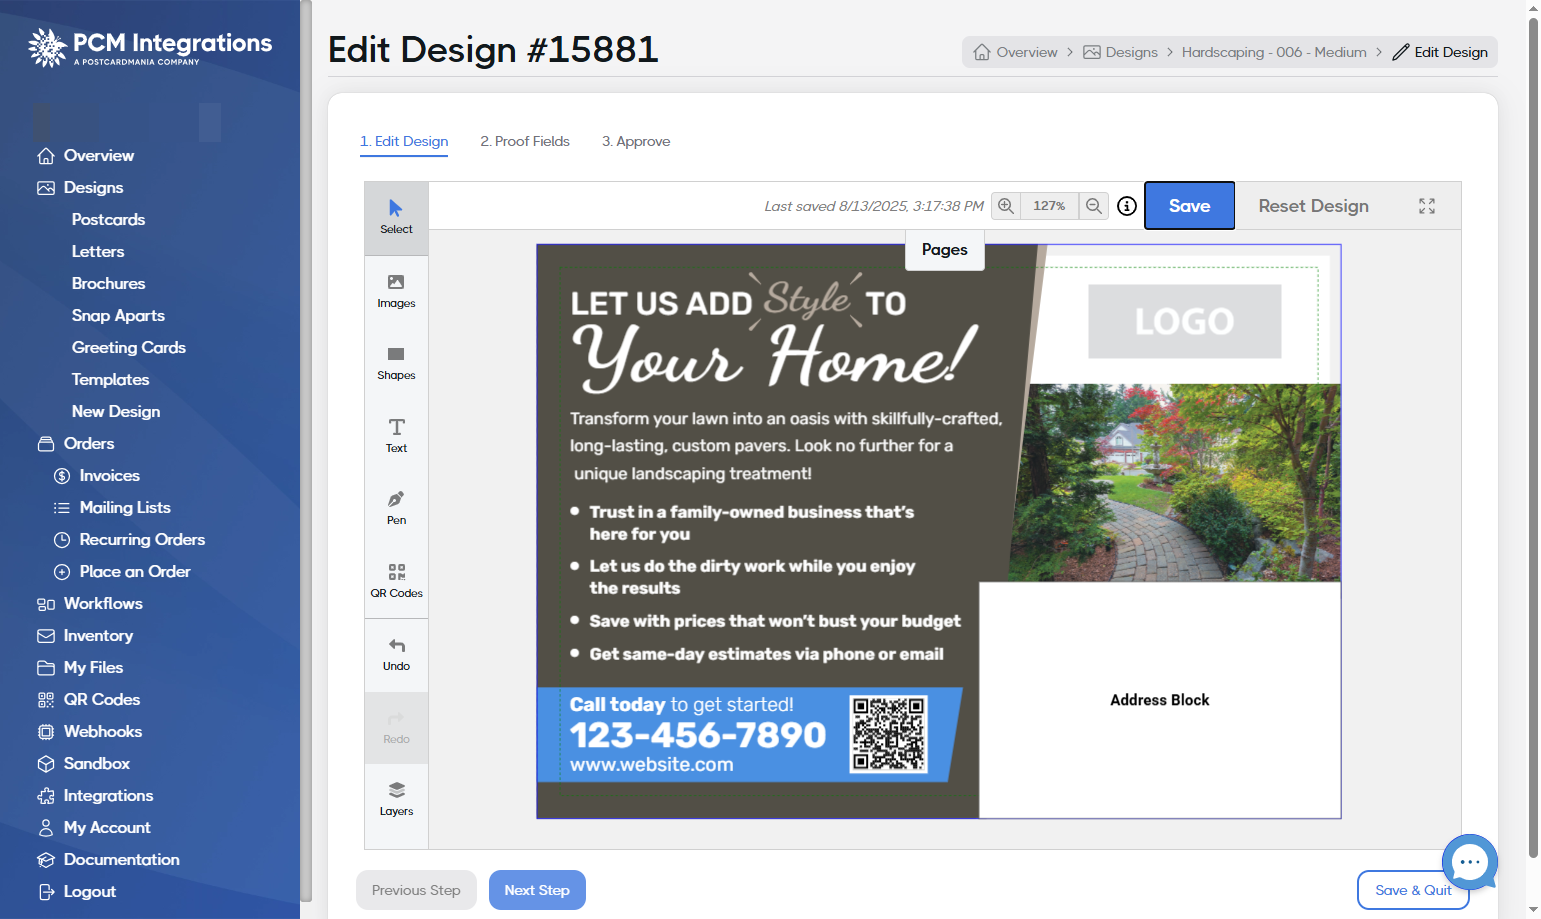Choose the Select arrow tool
The image size is (1541, 919).
coord(396,218)
